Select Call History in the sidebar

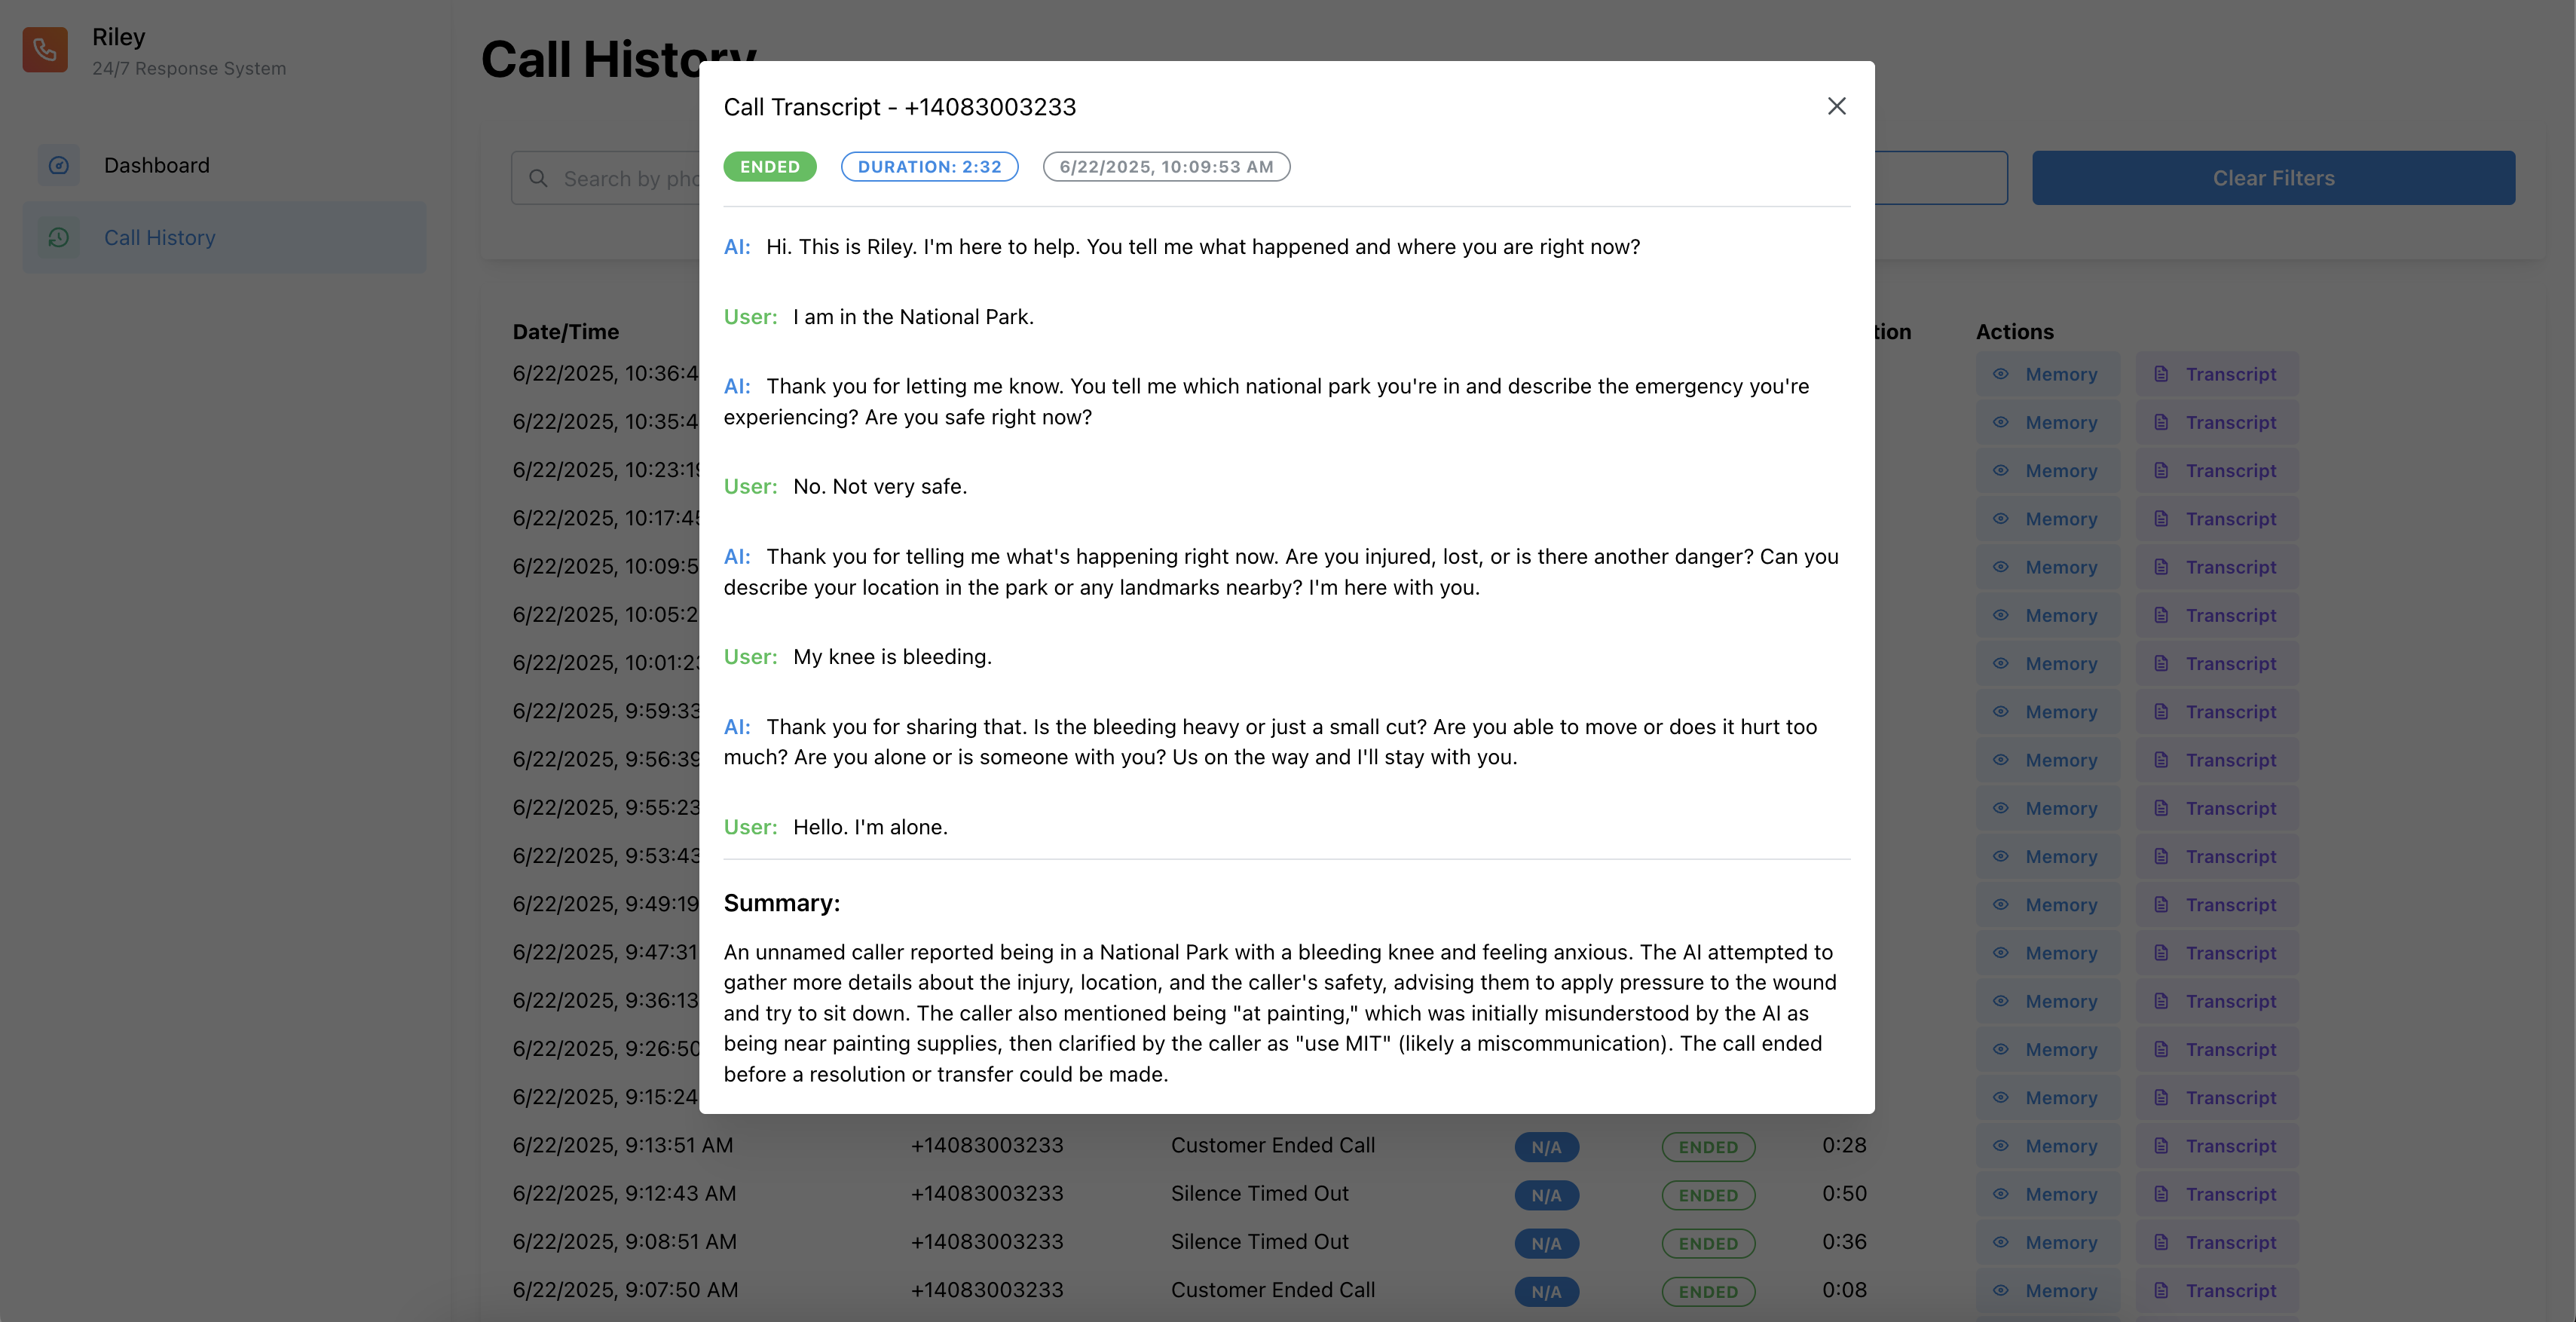click(x=224, y=237)
